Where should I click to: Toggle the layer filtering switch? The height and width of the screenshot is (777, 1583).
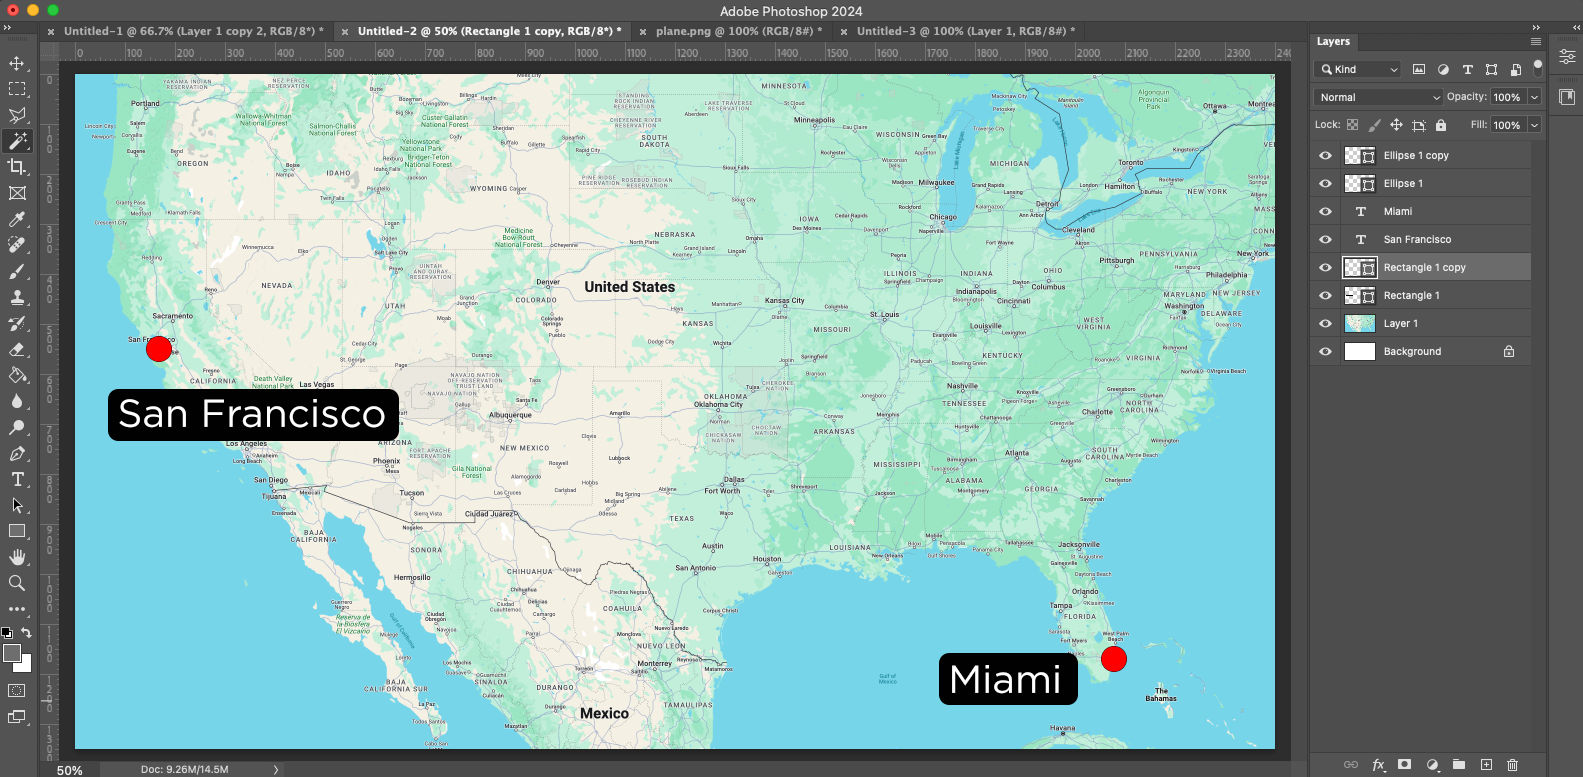pos(1538,68)
